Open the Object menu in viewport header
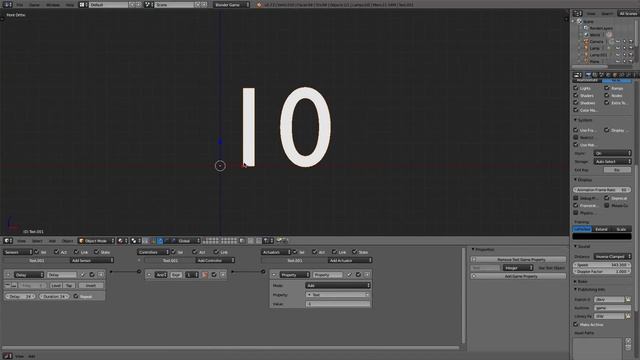This screenshot has height=360, width=640. [67, 241]
